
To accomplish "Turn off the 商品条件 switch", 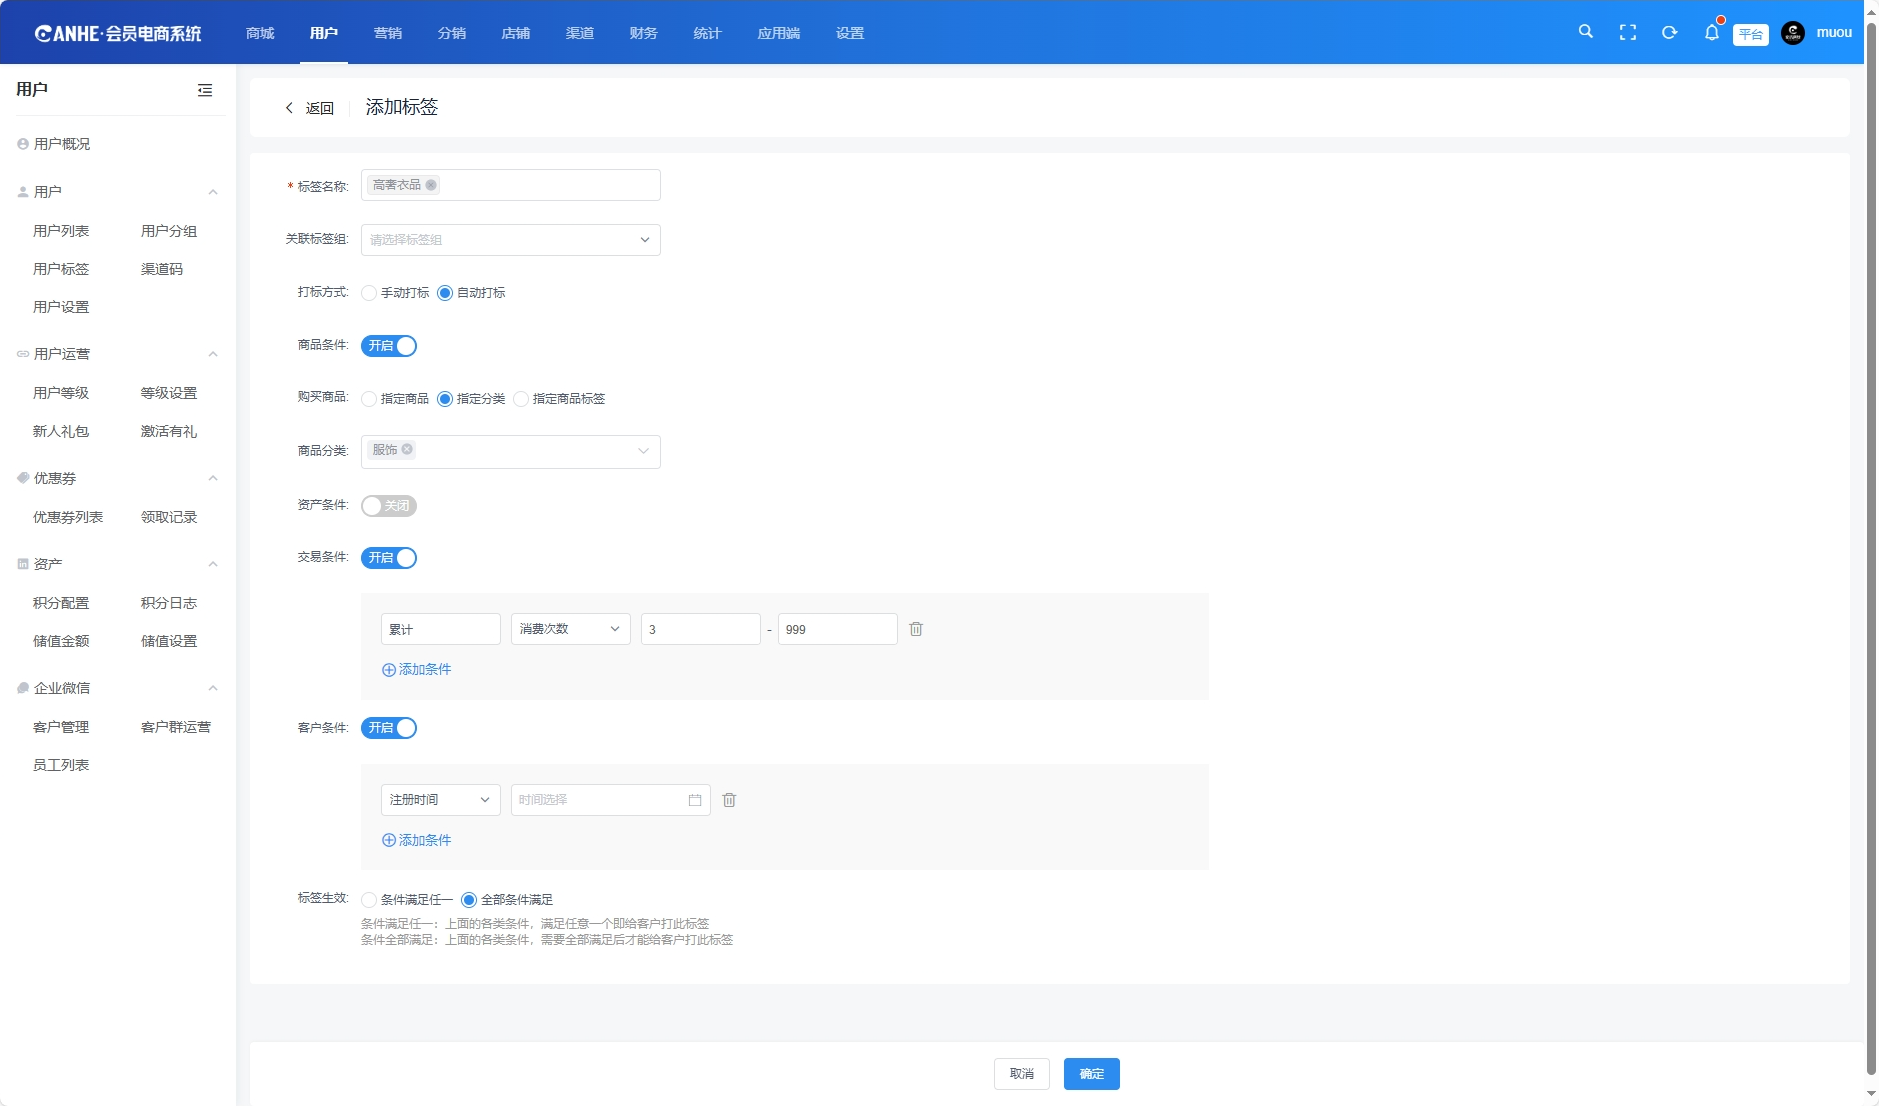I will point(389,346).
